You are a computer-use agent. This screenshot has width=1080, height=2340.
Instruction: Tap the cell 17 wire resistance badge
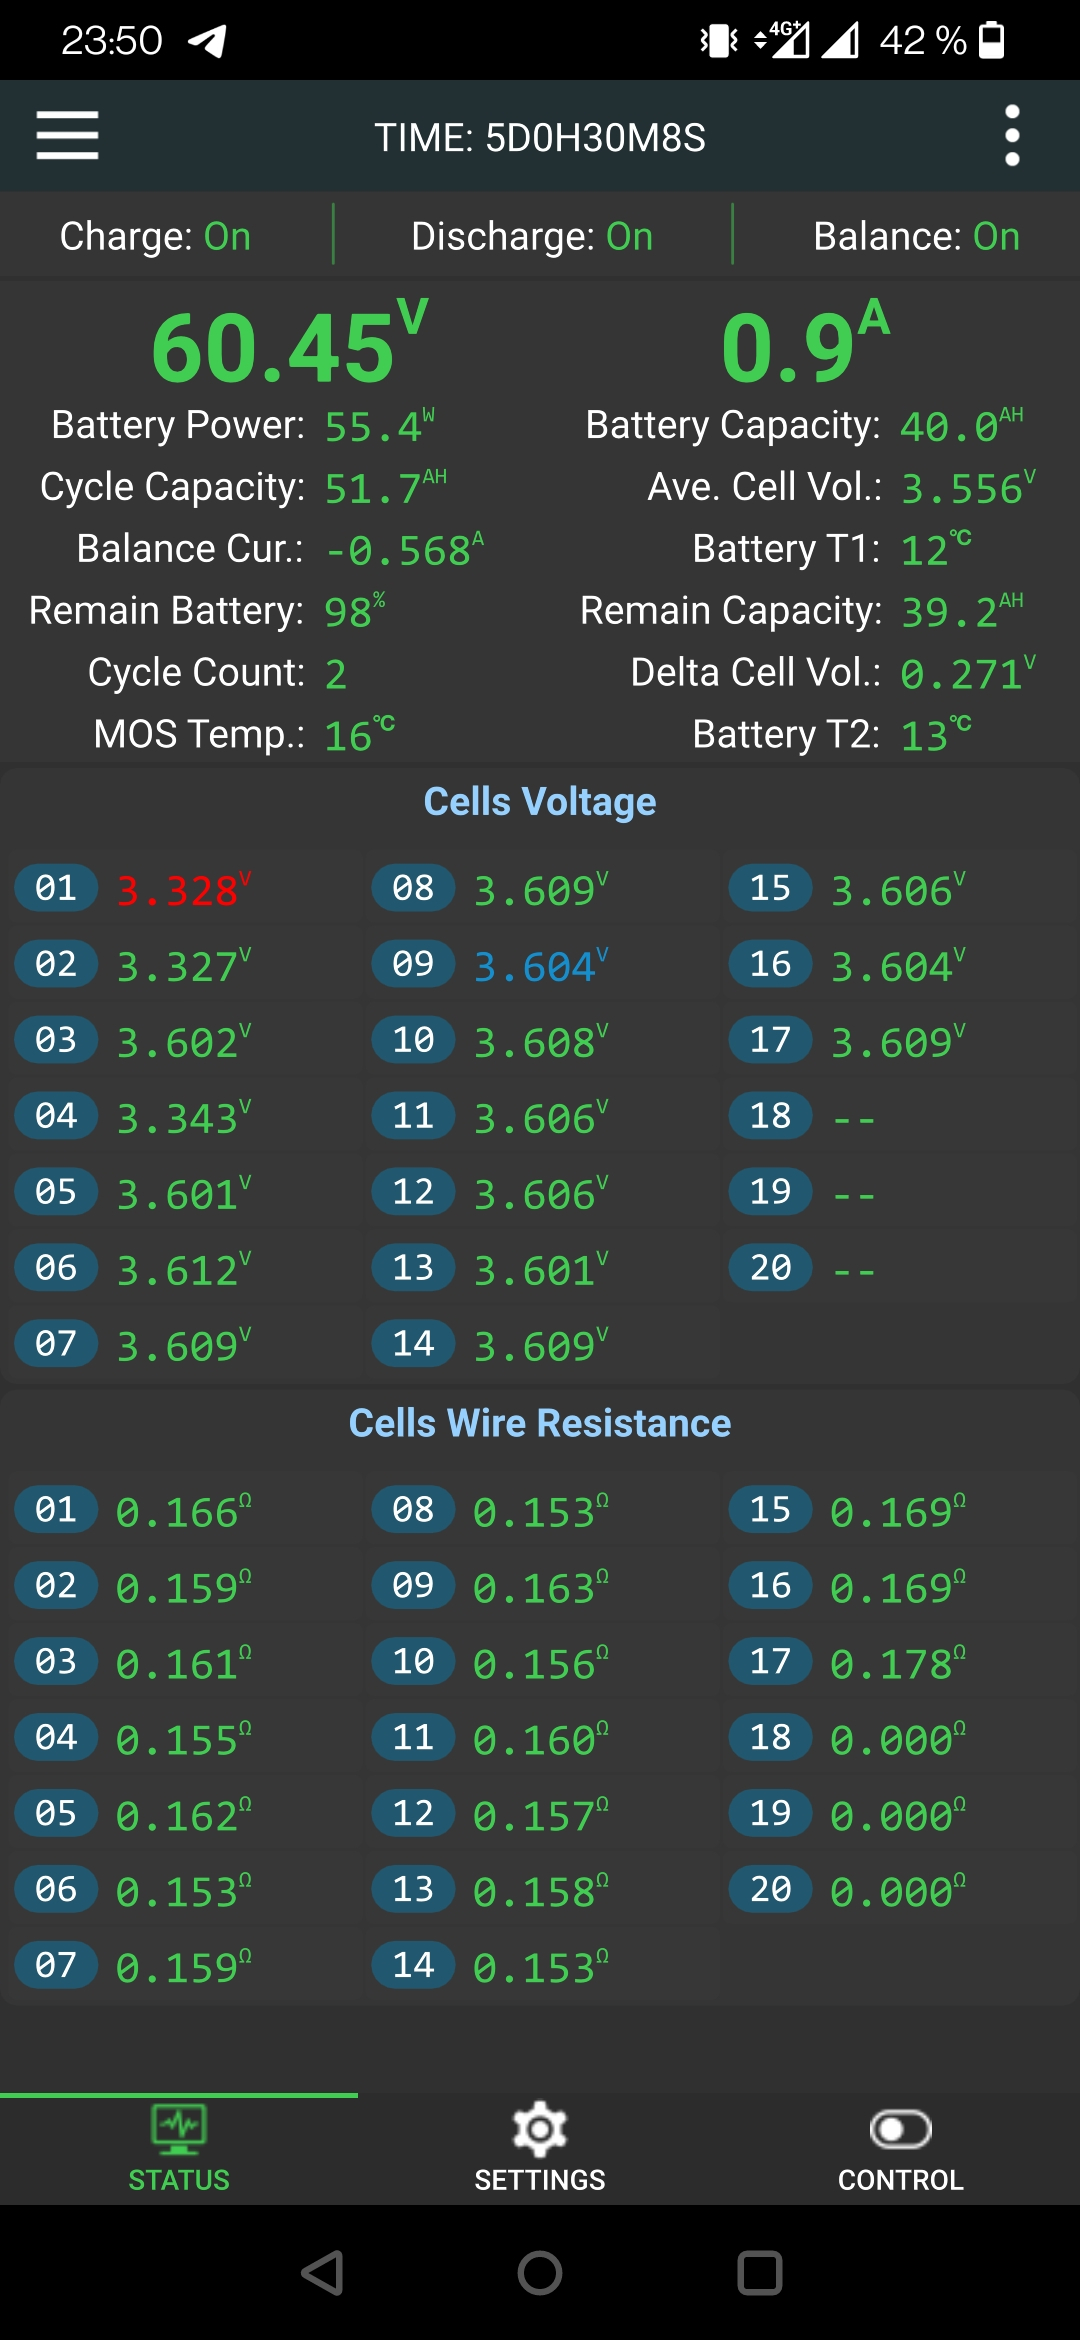[x=770, y=1662]
